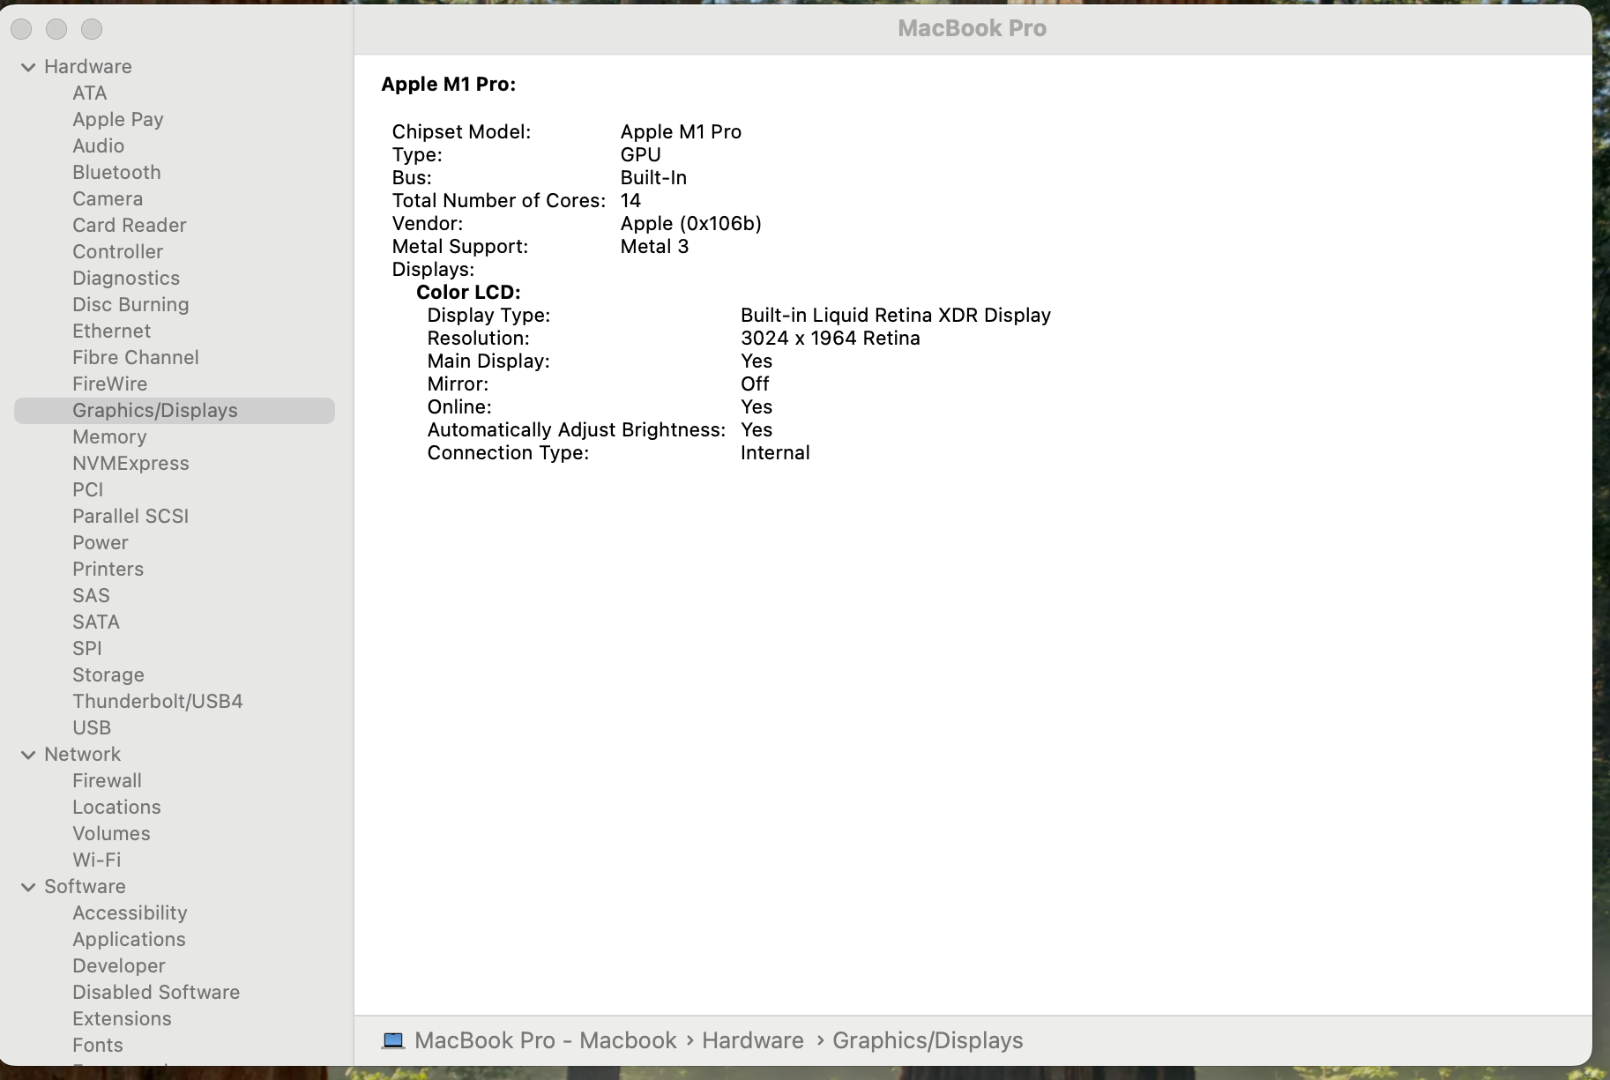The height and width of the screenshot is (1080, 1610).
Task: Click the Software category label
Action: (x=84, y=887)
